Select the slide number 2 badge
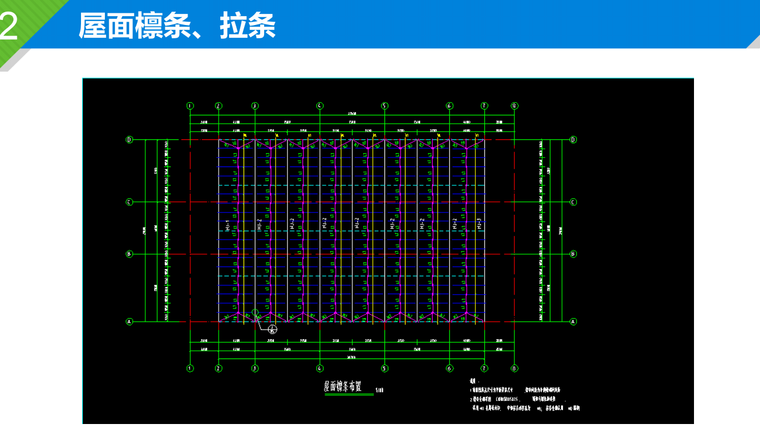 (9, 27)
